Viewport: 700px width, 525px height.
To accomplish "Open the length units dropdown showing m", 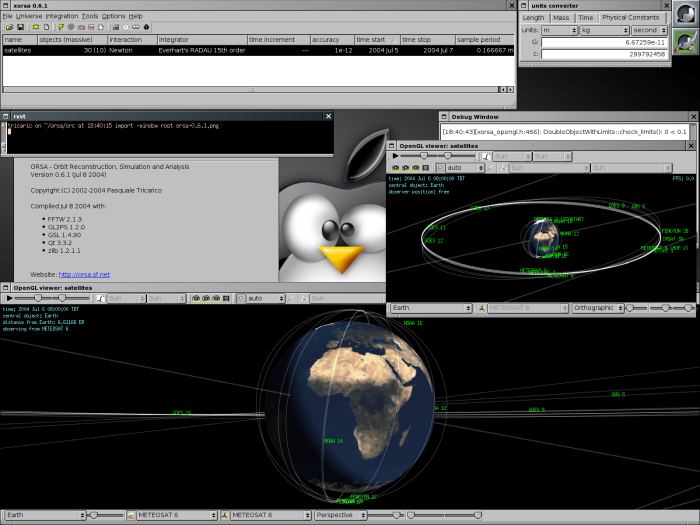I will pyautogui.click(x=560, y=30).
